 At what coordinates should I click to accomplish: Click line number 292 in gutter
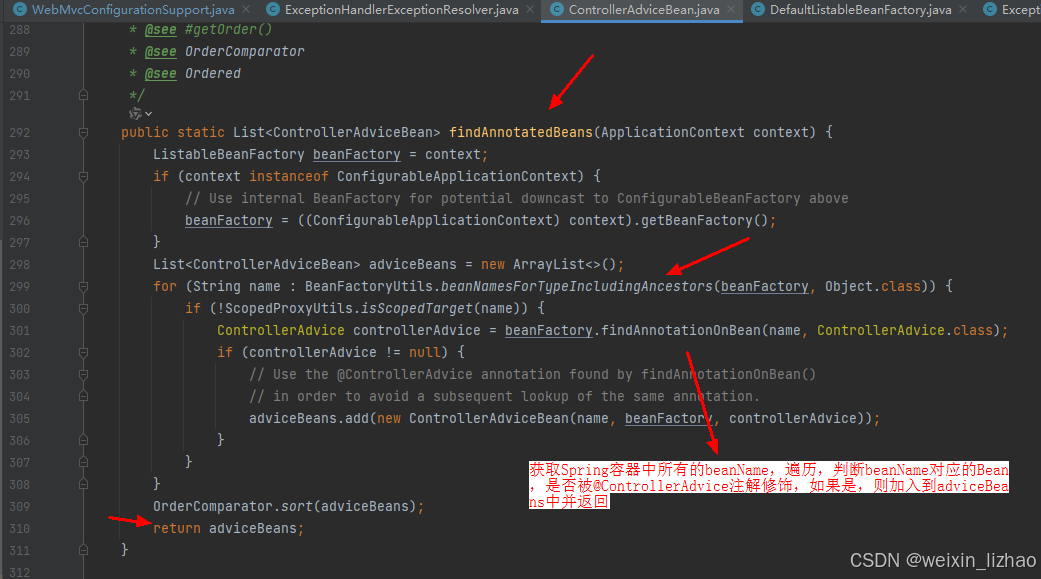(x=19, y=133)
